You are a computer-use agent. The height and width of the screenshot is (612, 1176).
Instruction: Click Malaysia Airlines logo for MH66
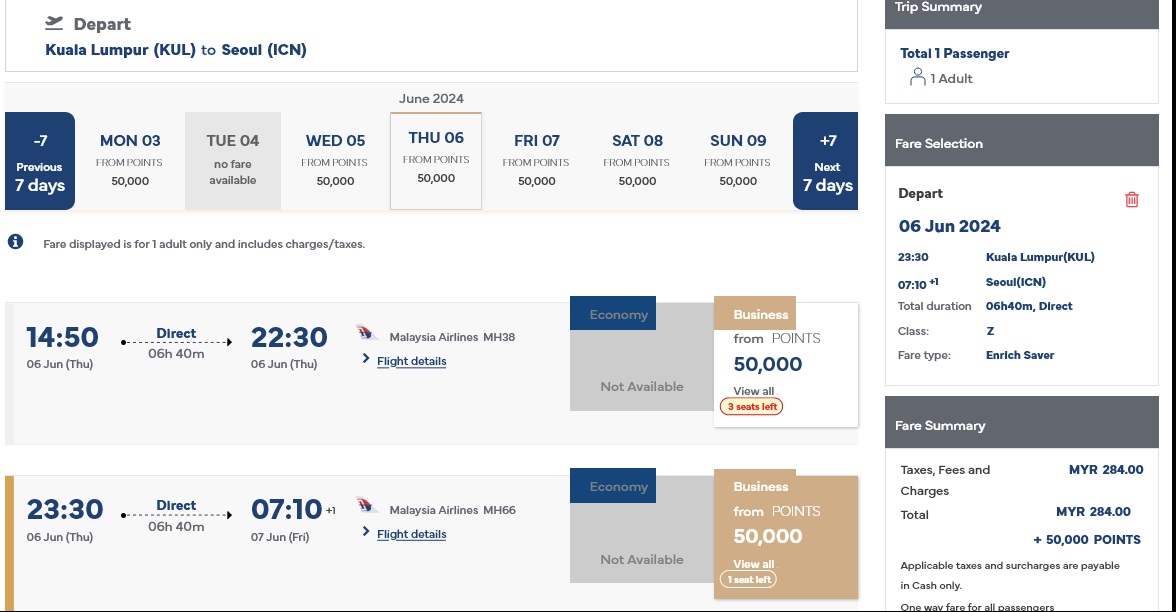pos(367,508)
